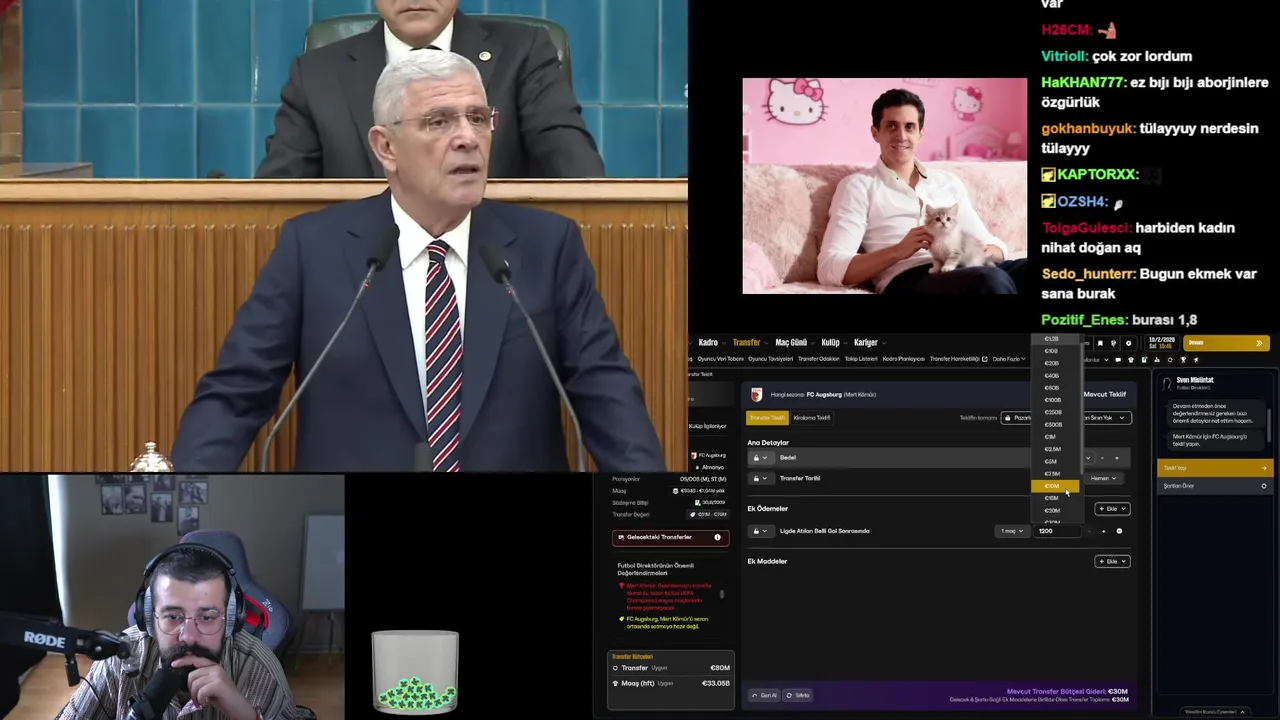1280x720 pixels.
Task: Expand the Daha Fazla menu
Action: click(1011, 359)
